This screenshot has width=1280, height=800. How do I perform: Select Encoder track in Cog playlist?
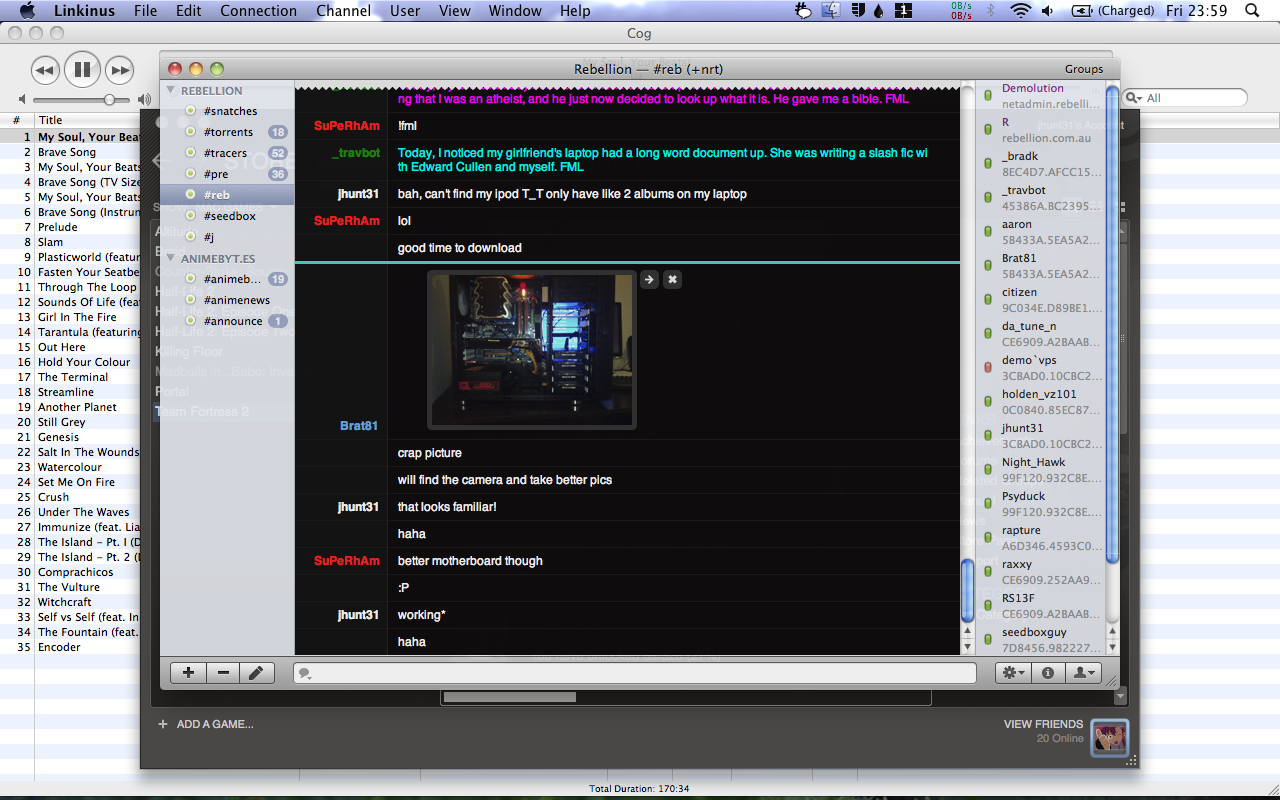59,647
